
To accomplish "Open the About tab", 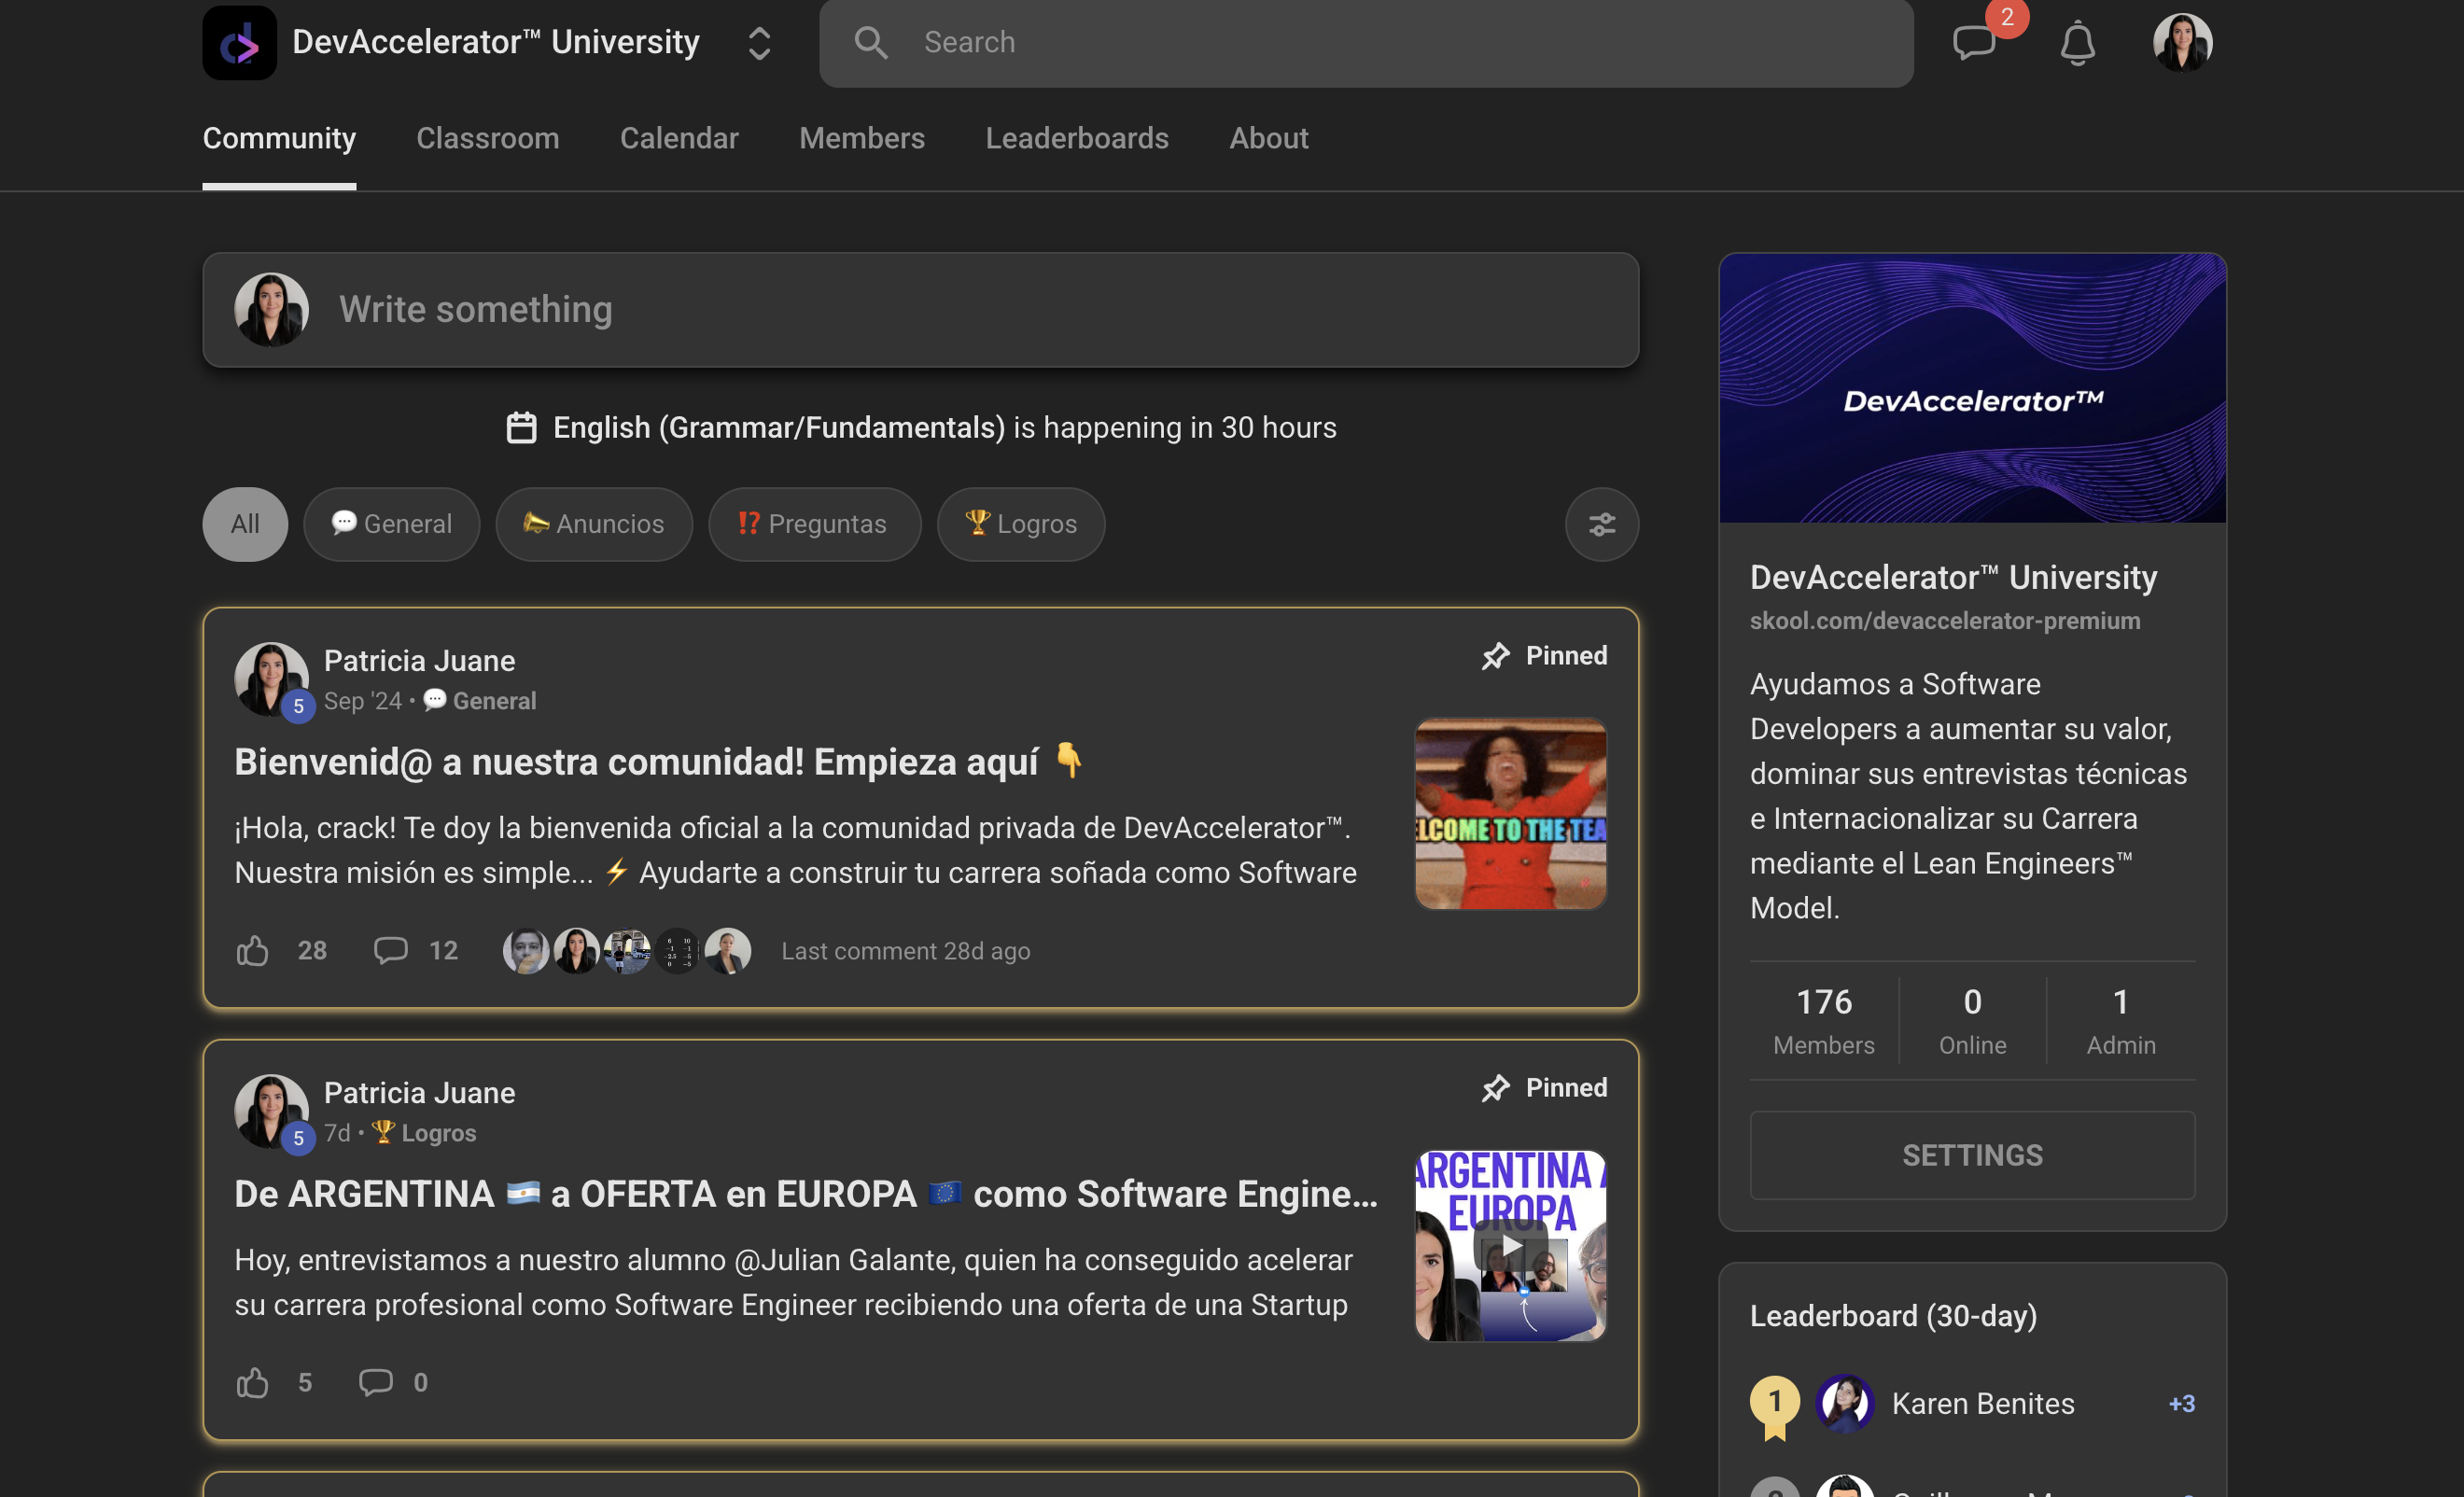I will pyautogui.click(x=1268, y=138).
